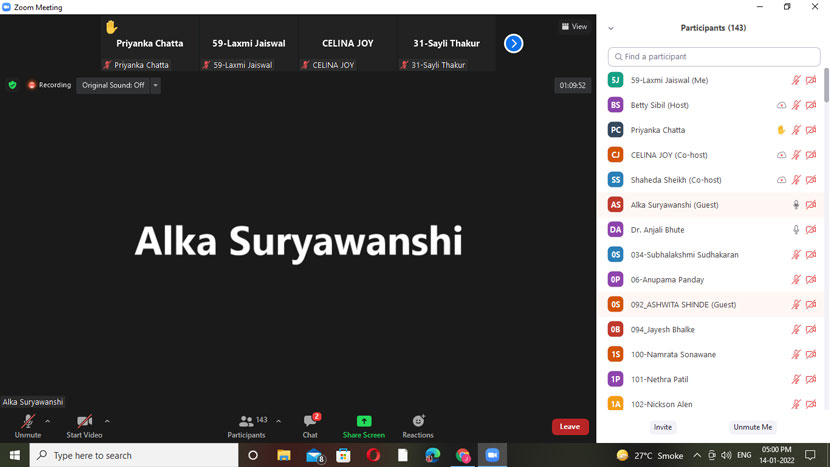The height and width of the screenshot is (467, 830).
Task: Expand participants options arrow beside count
Action: tap(278, 421)
